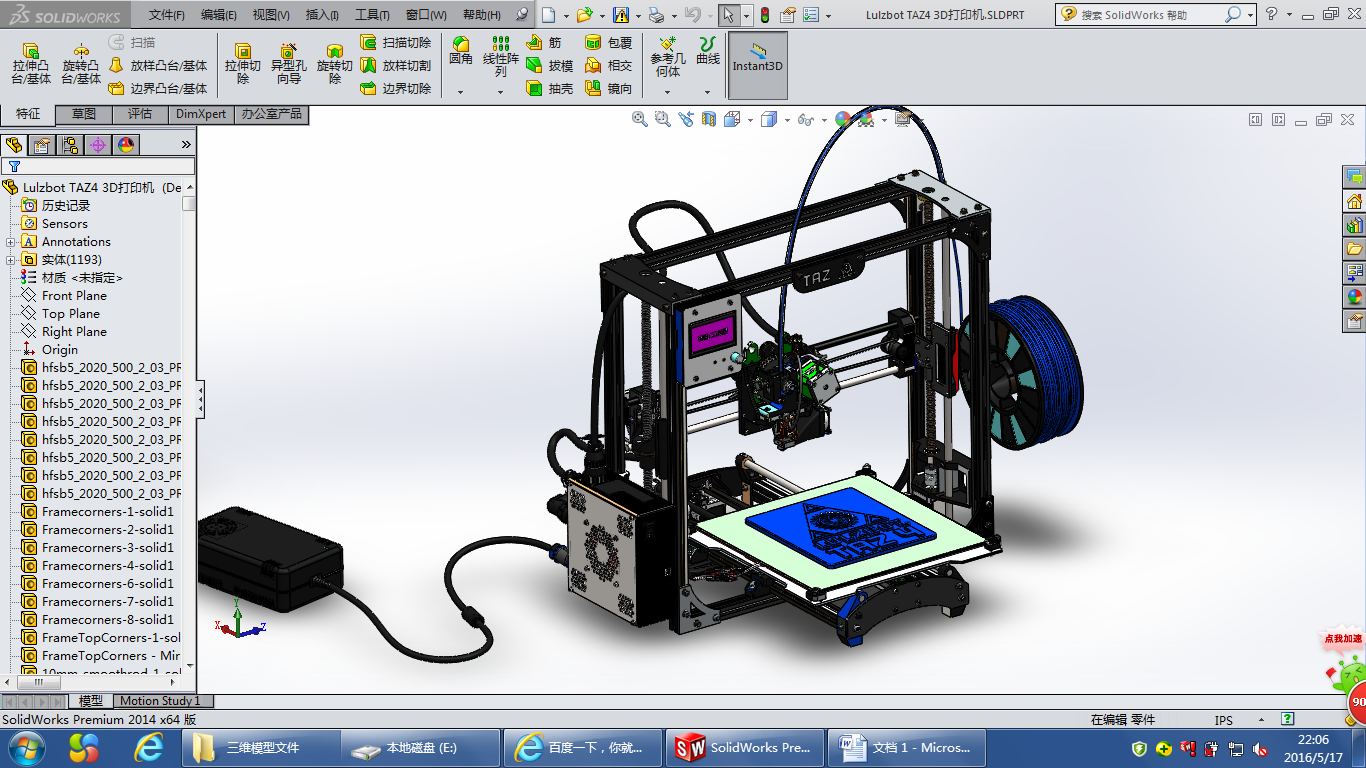
Task: Switch to the 草图 tab
Action: [x=84, y=115]
